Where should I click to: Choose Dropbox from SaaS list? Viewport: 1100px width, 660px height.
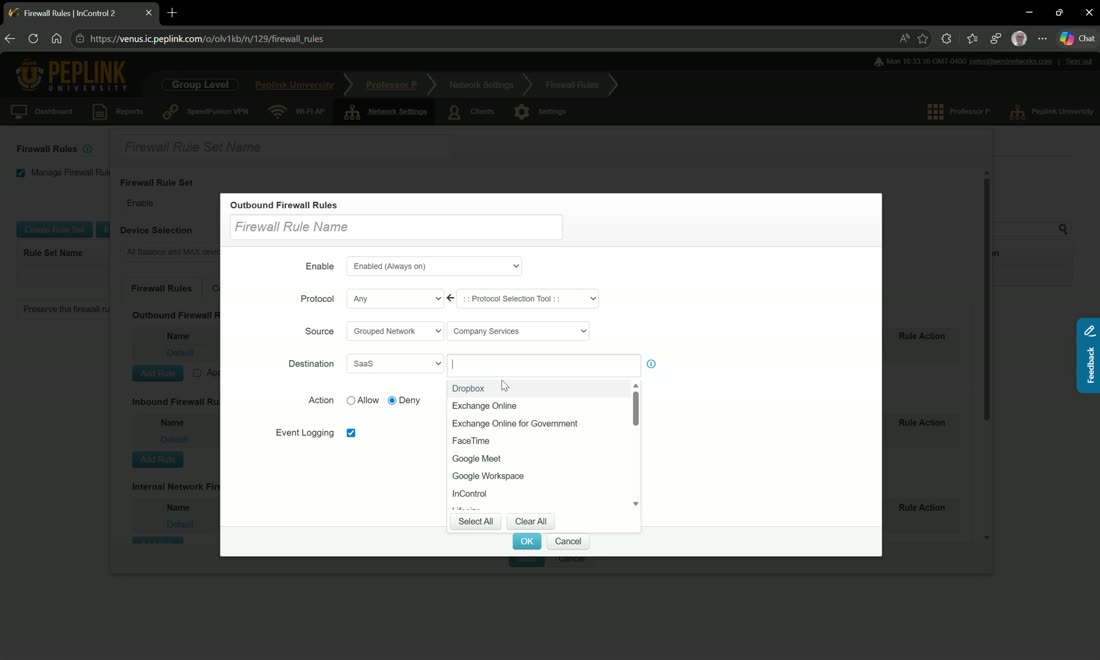click(x=539, y=389)
